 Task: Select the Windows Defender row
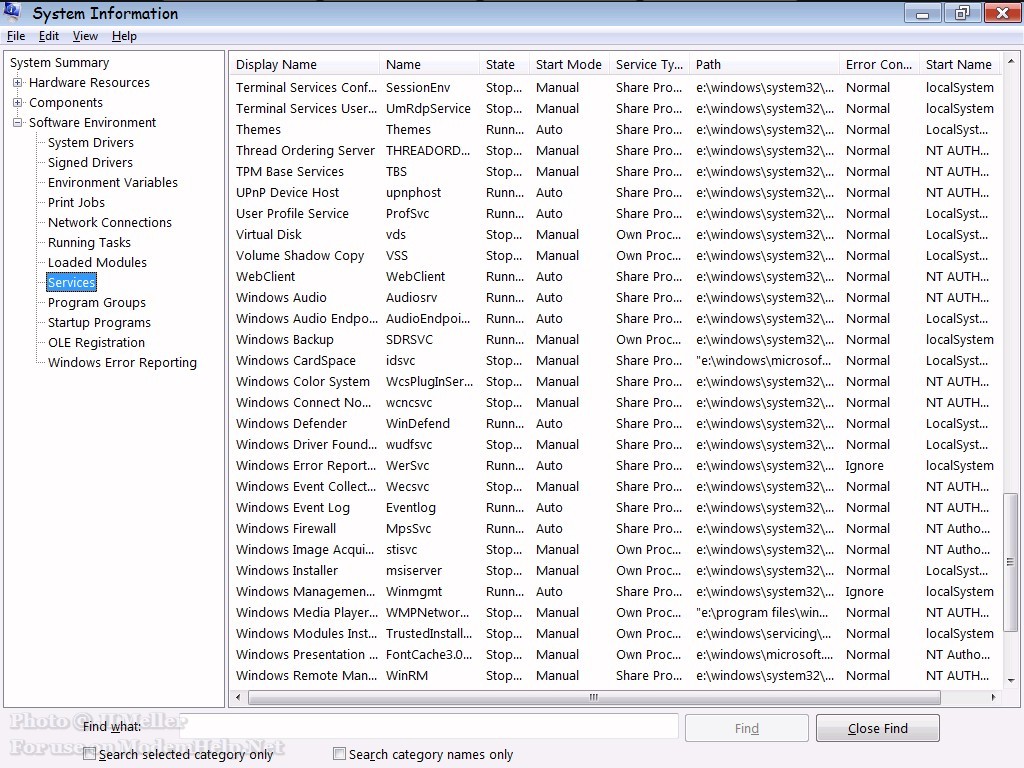coord(615,423)
